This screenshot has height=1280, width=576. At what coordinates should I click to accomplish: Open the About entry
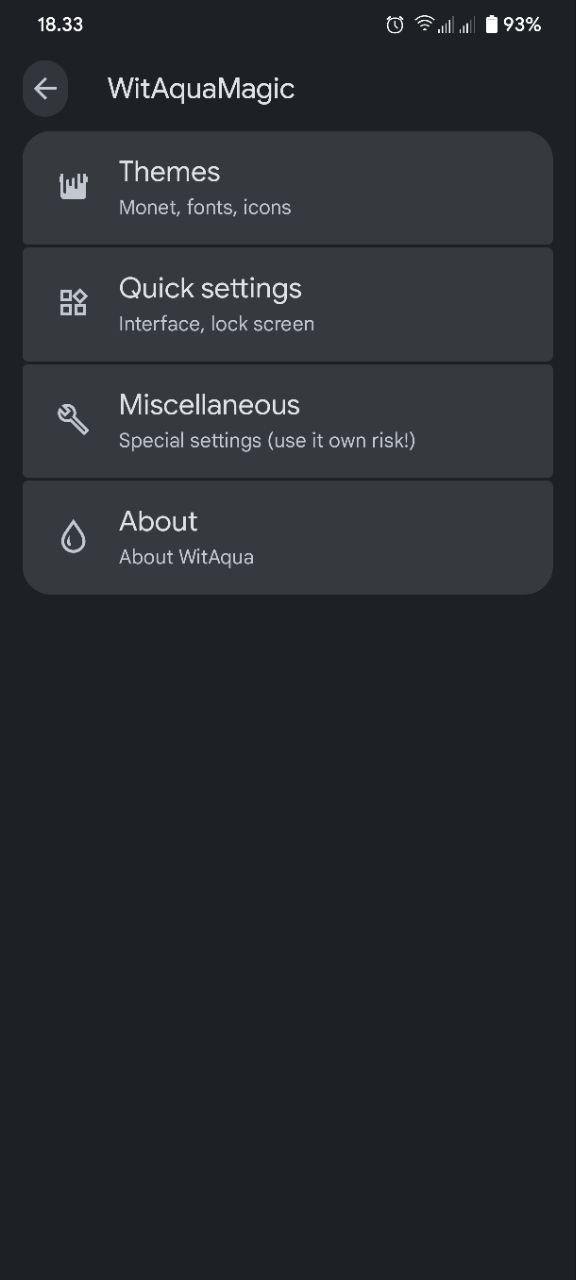(x=288, y=537)
